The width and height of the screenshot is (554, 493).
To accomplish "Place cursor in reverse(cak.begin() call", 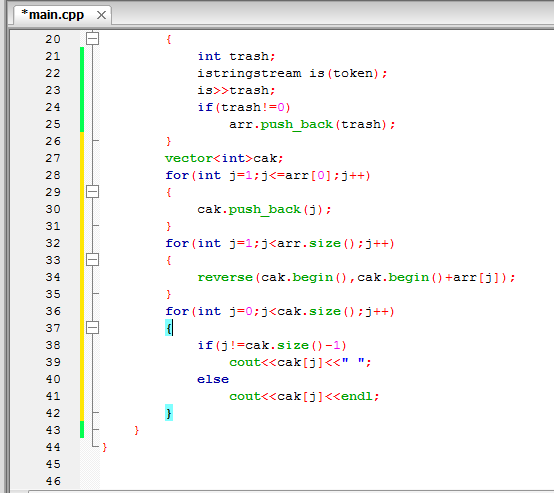I will click(356, 277).
